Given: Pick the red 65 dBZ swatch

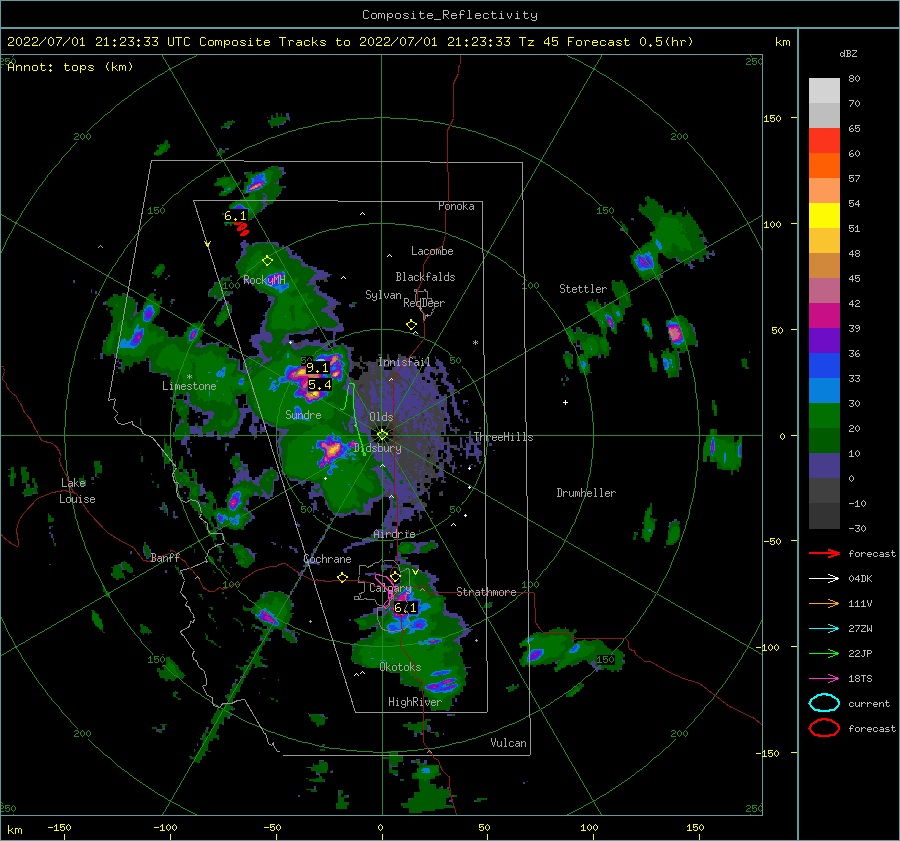Looking at the screenshot, I should pos(824,140).
